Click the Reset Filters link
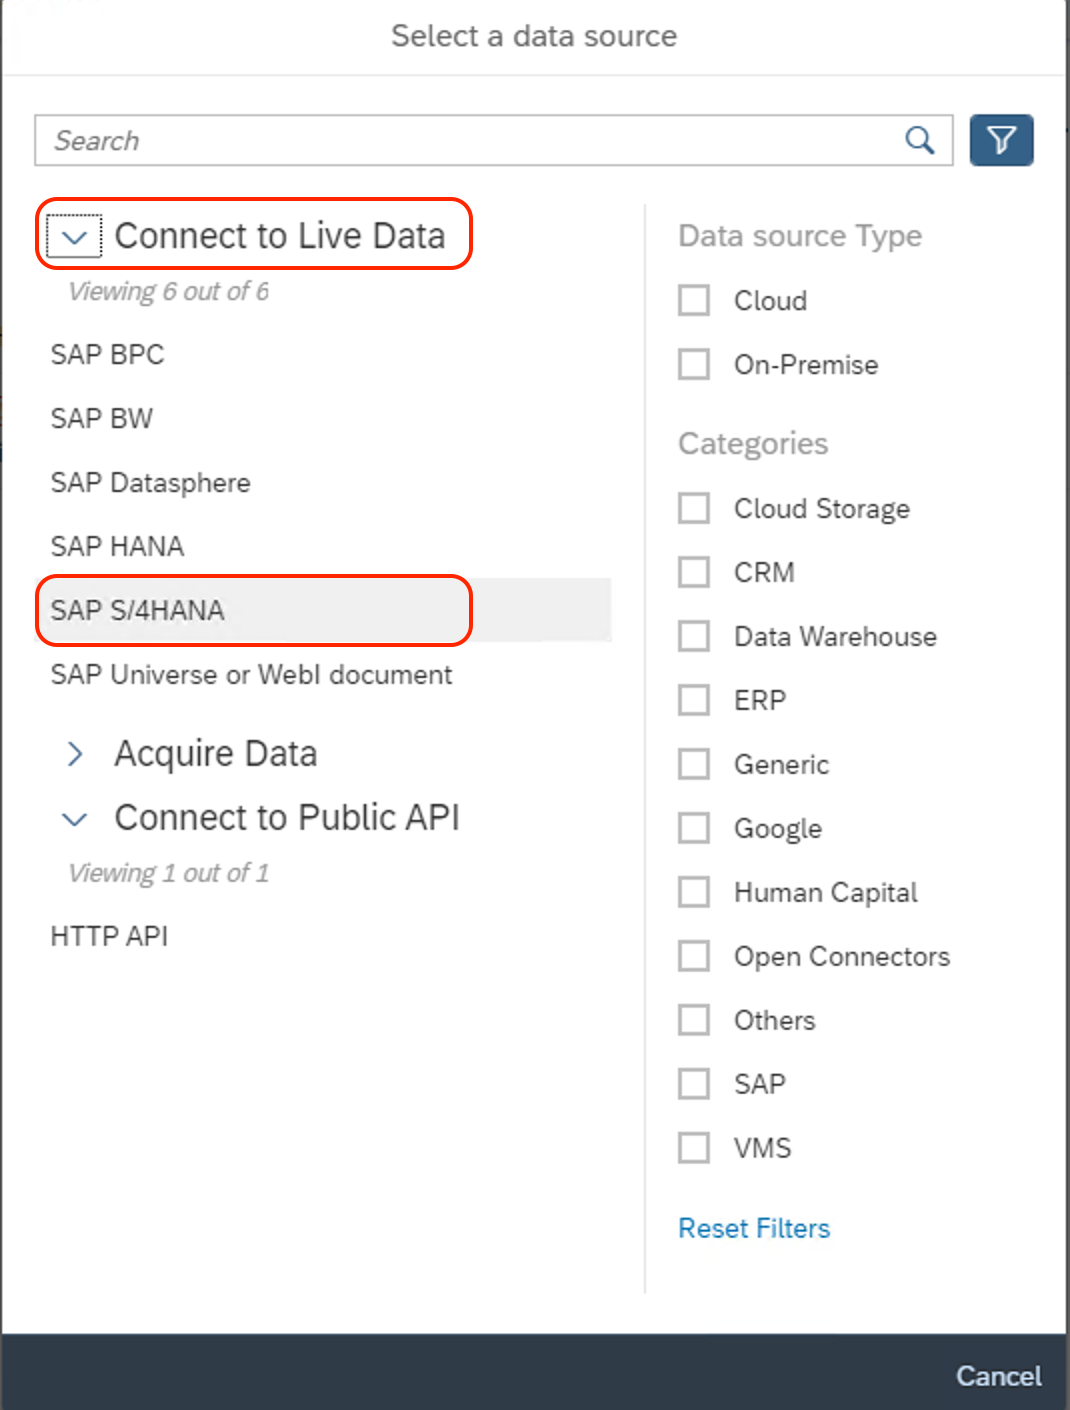This screenshot has height=1410, width=1070. point(754,1228)
